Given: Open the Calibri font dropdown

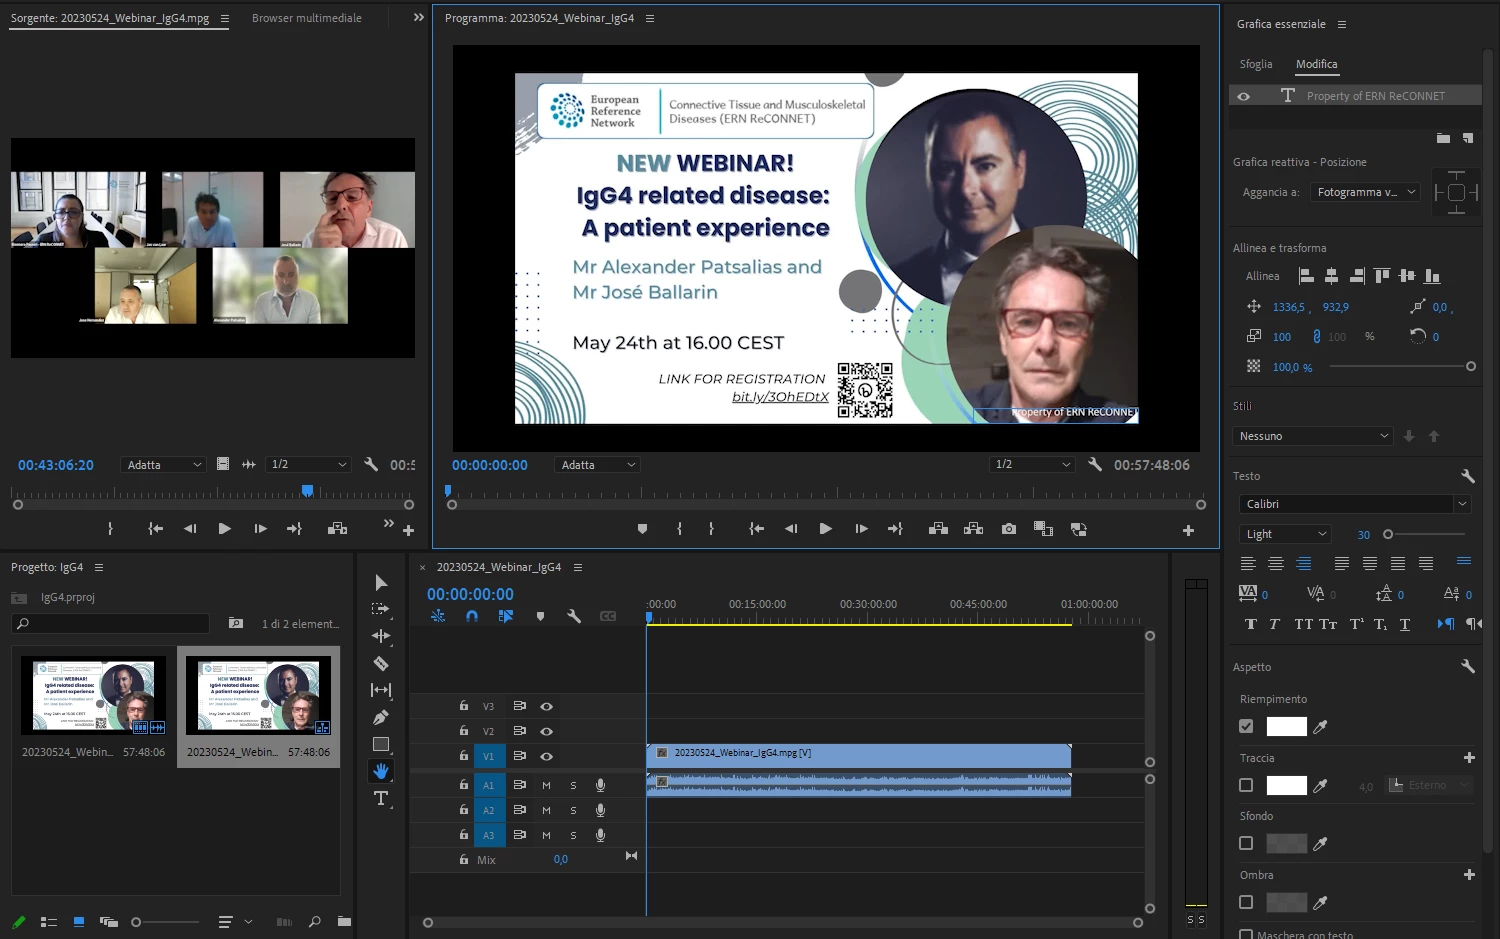Looking at the screenshot, I should pos(1352,504).
